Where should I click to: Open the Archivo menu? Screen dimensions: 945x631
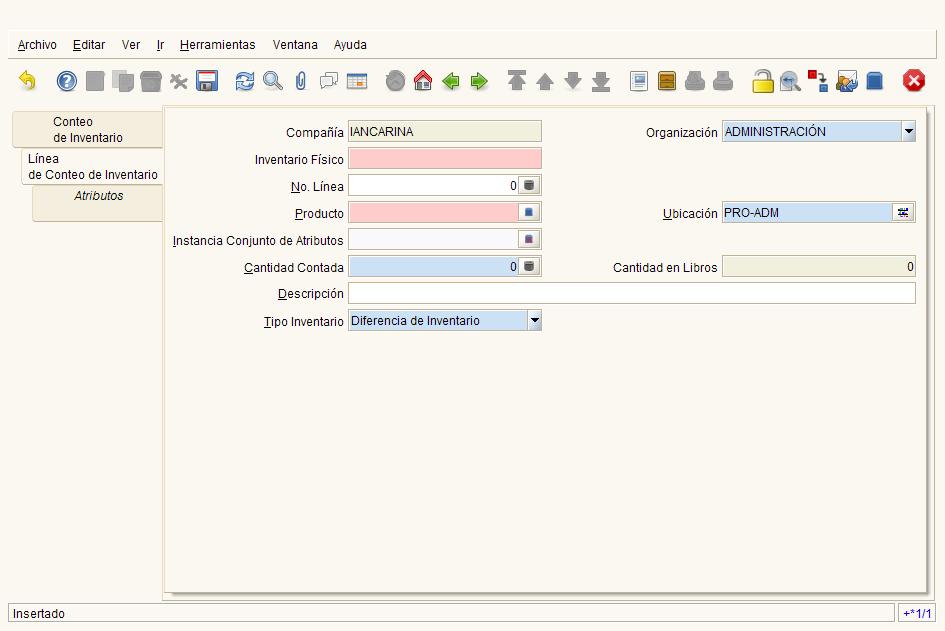37,45
